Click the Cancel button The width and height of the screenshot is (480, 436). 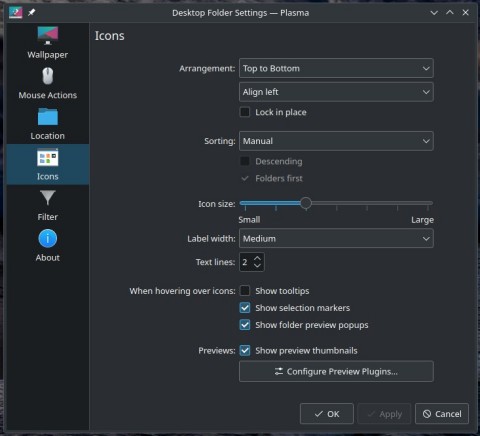(x=442, y=414)
